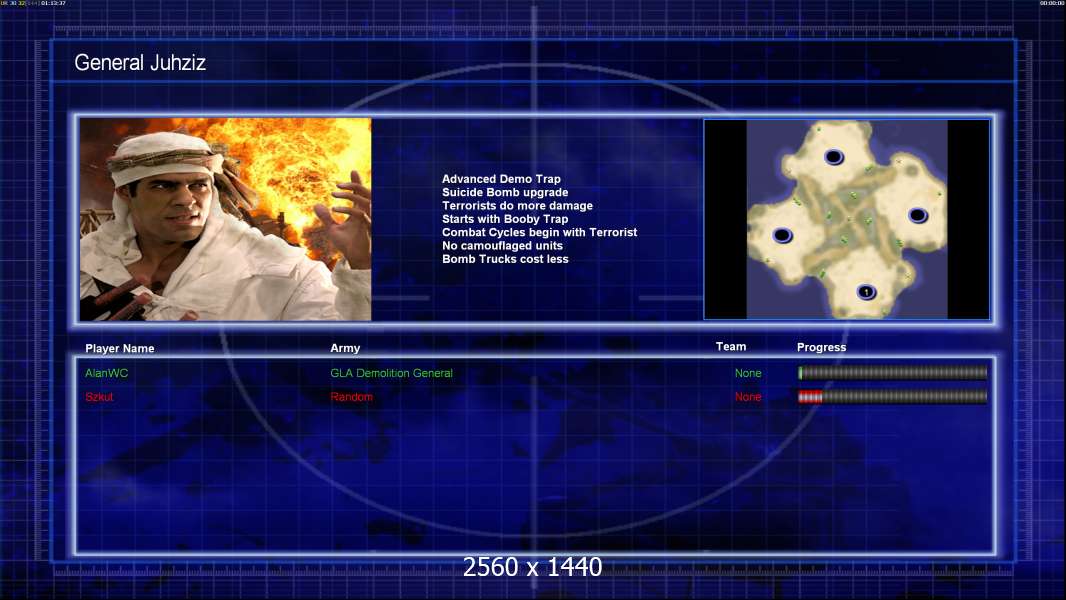Click the Random army entry for Szkut
Image resolution: width=1066 pixels, height=600 pixels.
(351, 397)
